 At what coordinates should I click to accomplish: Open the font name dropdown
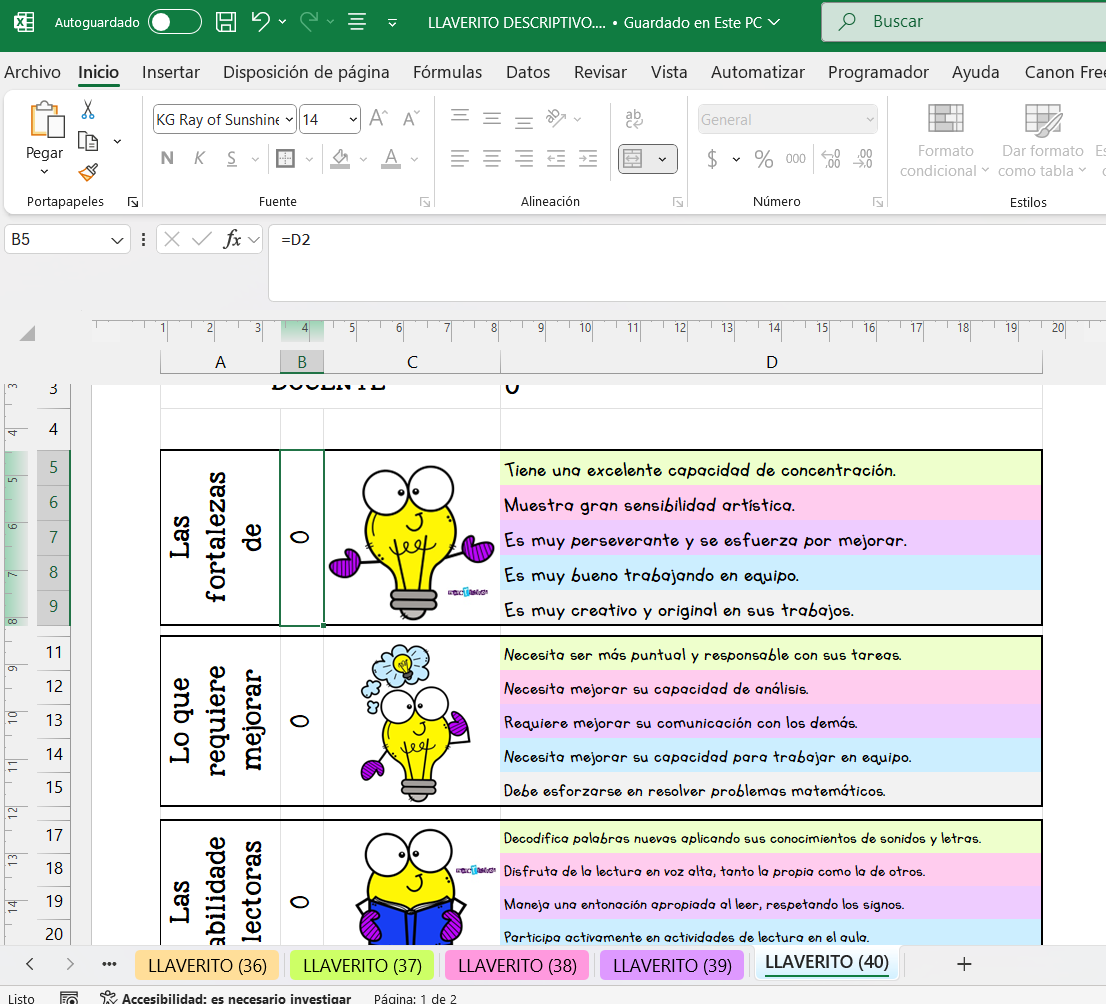(x=290, y=120)
